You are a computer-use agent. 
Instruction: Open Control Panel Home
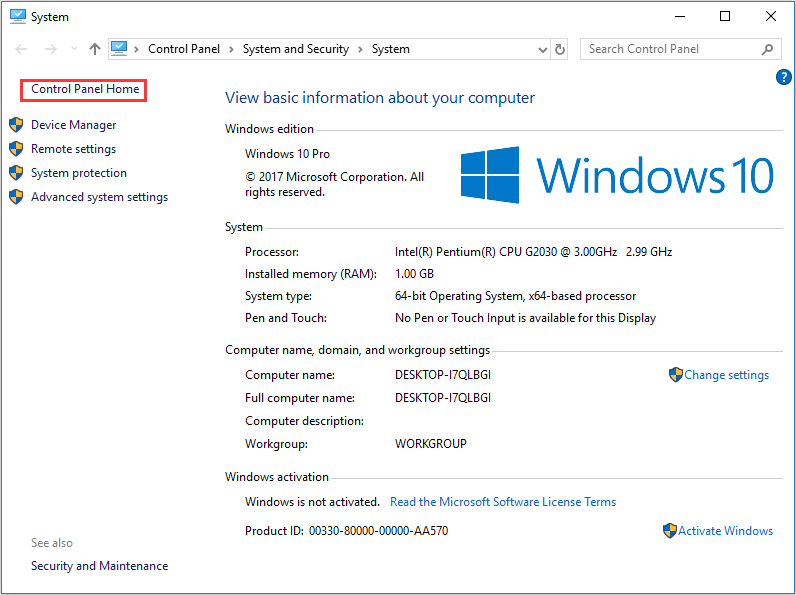tap(85, 89)
